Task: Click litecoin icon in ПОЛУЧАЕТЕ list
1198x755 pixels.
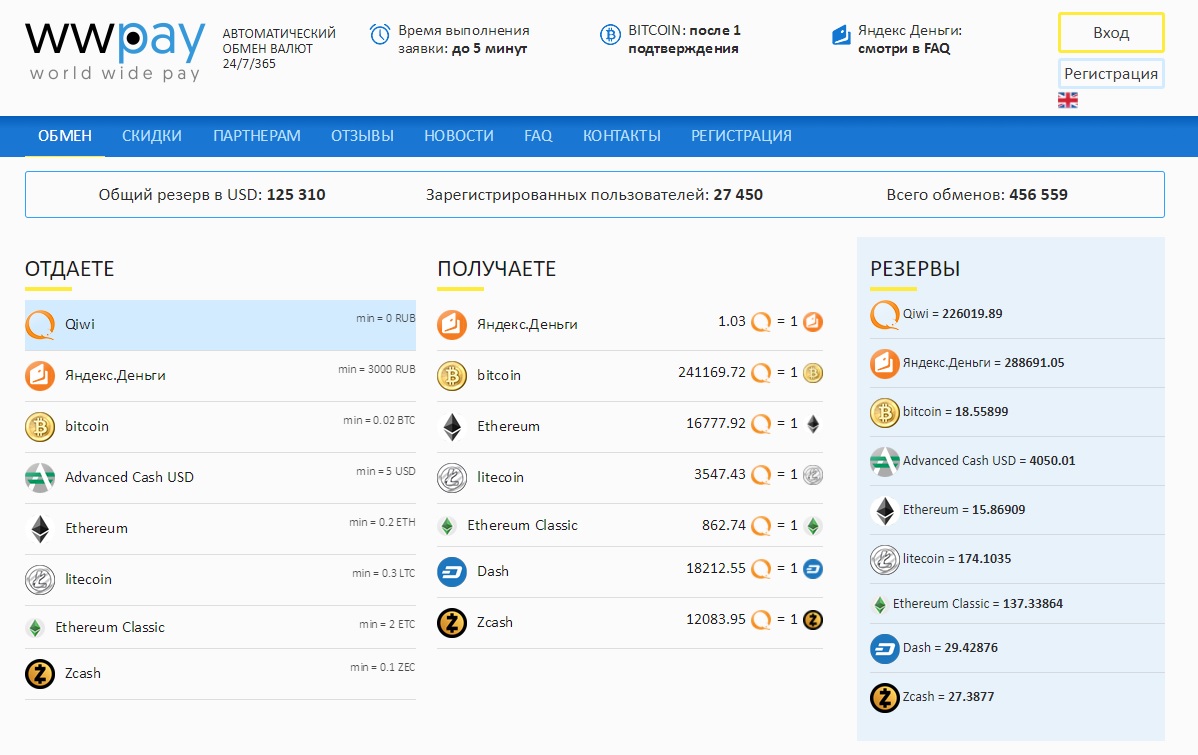Action: pyautogui.click(x=452, y=478)
